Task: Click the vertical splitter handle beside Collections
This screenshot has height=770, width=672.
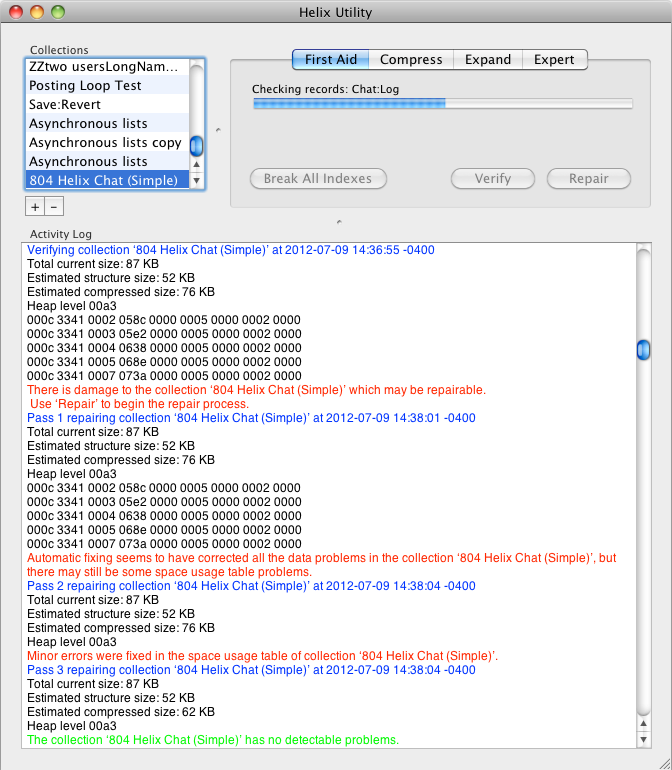Action: click(x=218, y=129)
